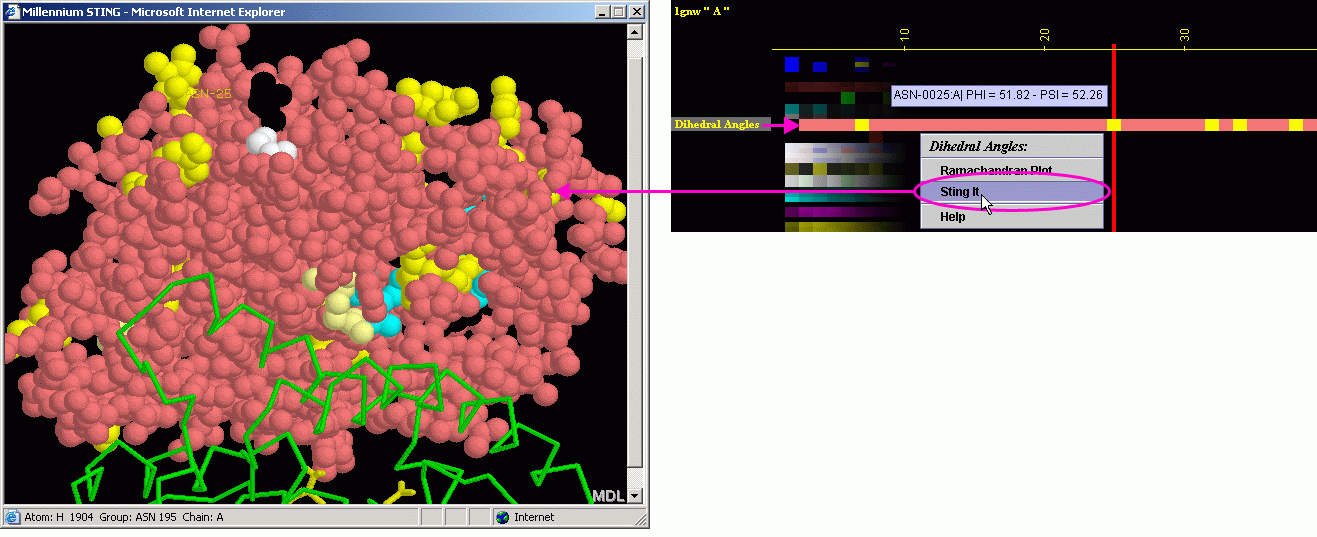
Task: Click the large blue square under the ruler
Action: [792, 64]
